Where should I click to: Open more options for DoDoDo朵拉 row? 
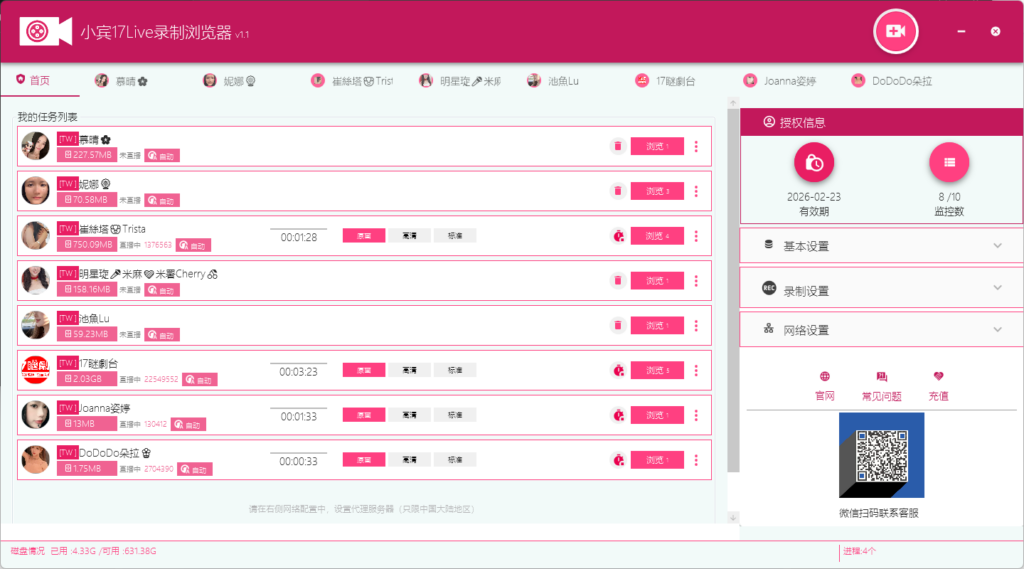696,460
